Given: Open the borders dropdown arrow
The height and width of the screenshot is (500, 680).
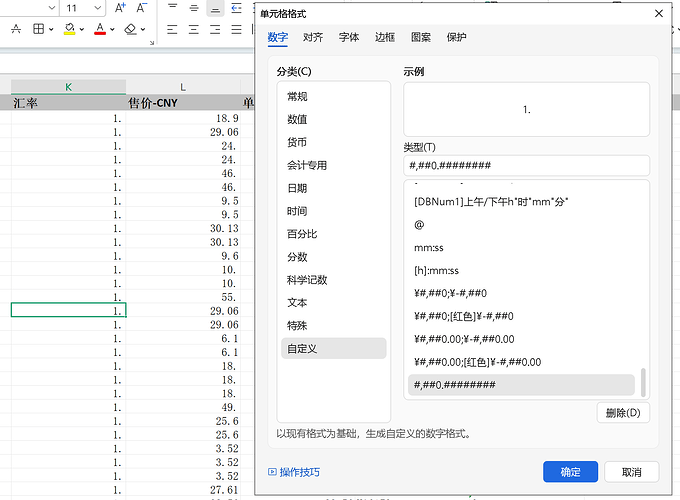Looking at the screenshot, I should click(x=51, y=29).
